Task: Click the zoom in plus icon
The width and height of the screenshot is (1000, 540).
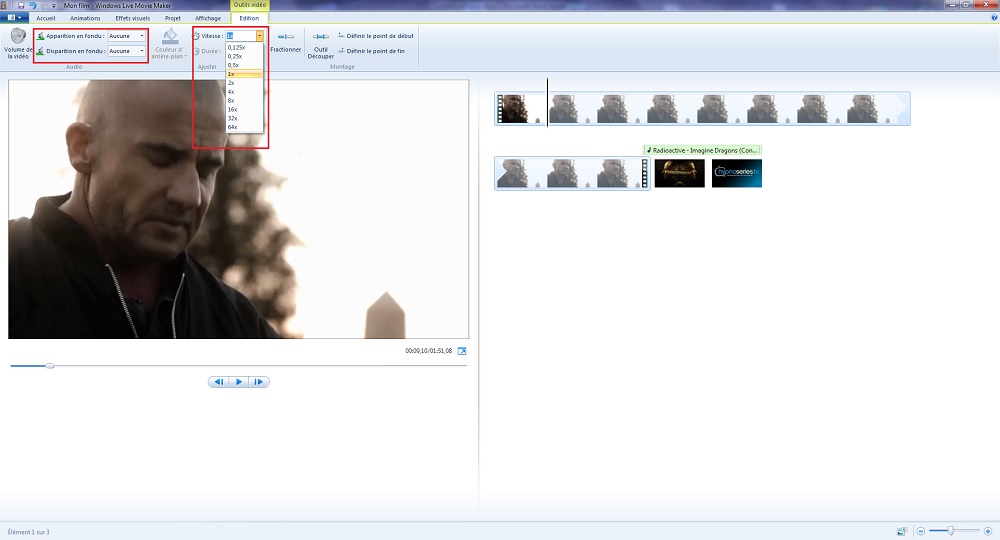Action: click(988, 531)
